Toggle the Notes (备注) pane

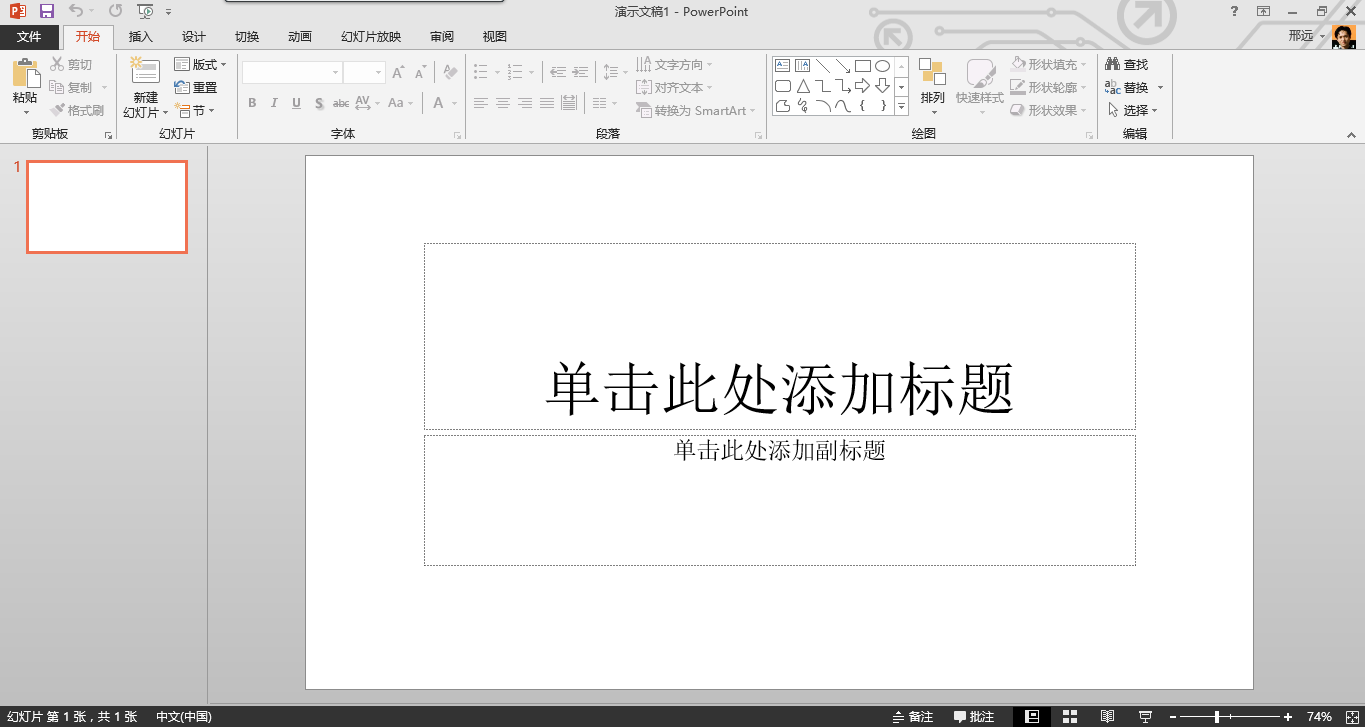click(x=912, y=716)
